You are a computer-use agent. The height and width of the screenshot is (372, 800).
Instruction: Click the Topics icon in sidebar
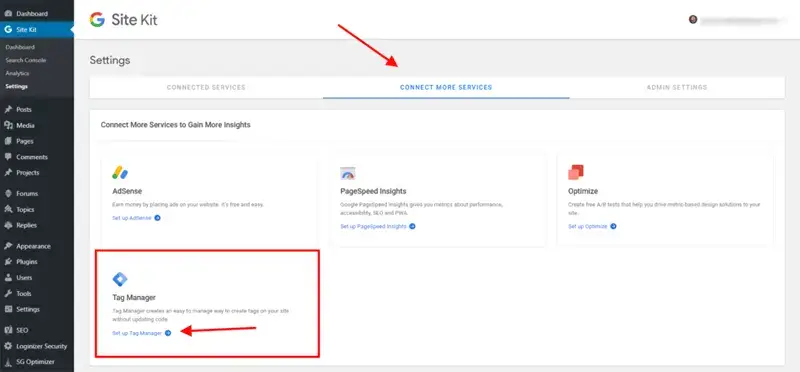tap(8, 210)
